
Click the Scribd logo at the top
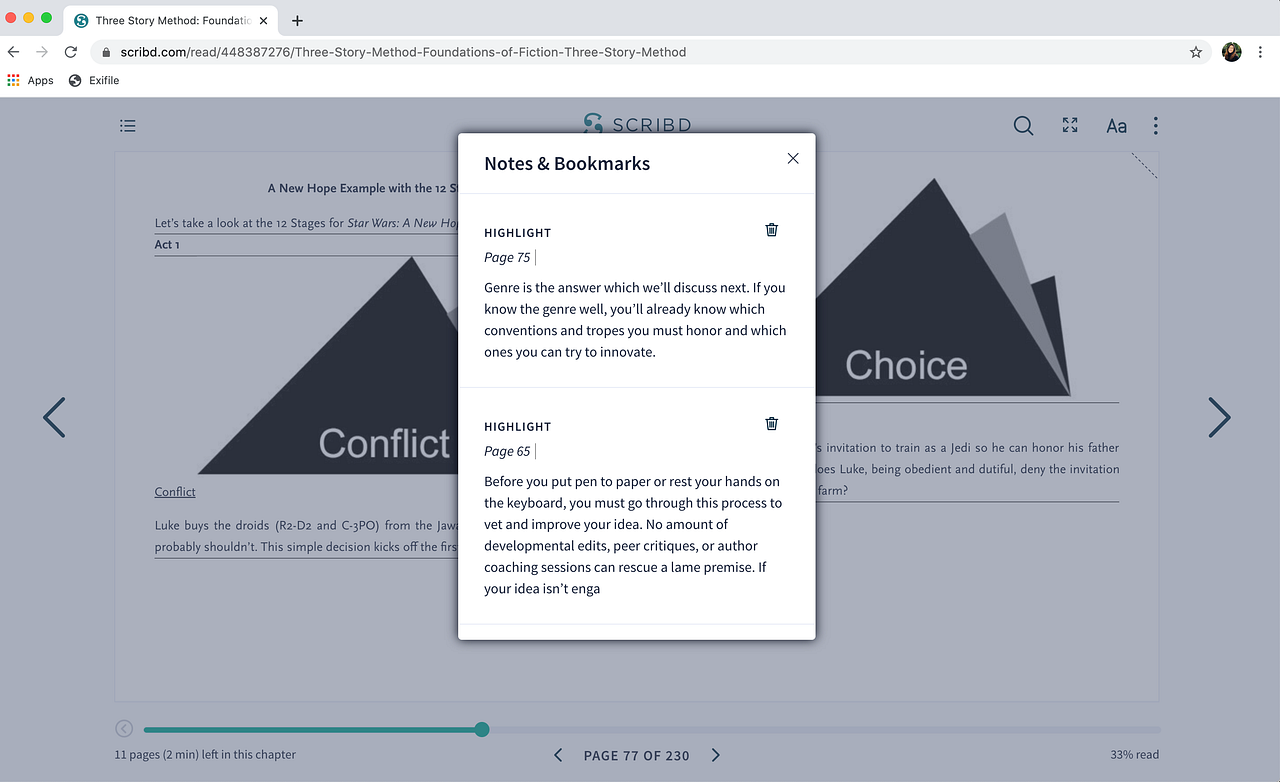pos(636,124)
